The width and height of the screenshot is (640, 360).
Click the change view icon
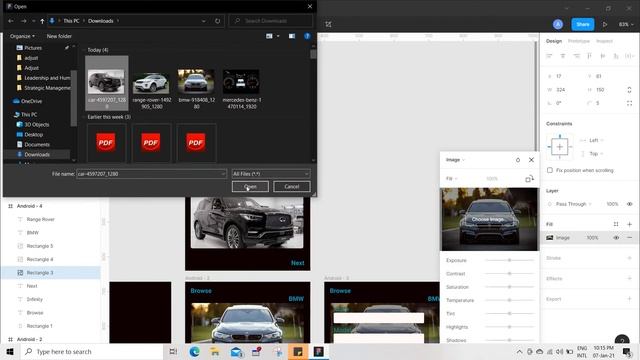pos(269,36)
